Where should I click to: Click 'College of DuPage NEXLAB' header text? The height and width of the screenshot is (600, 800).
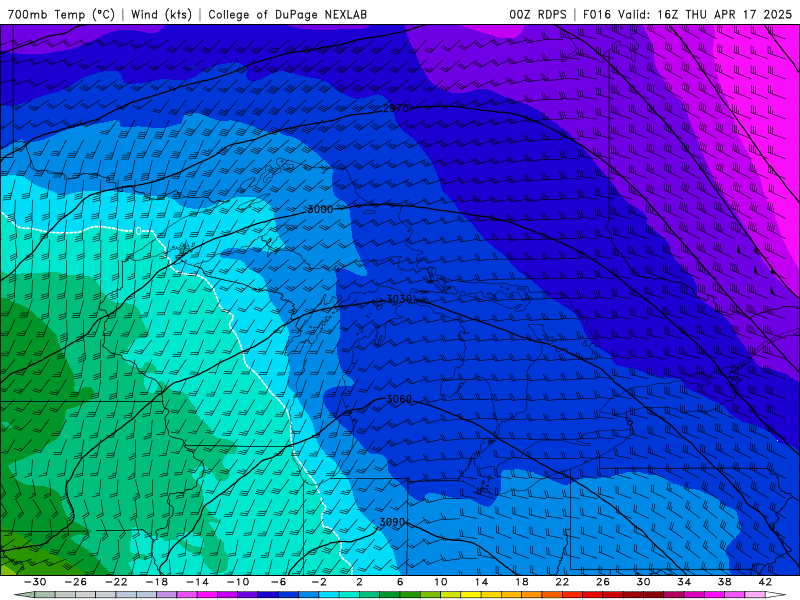(287, 14)
